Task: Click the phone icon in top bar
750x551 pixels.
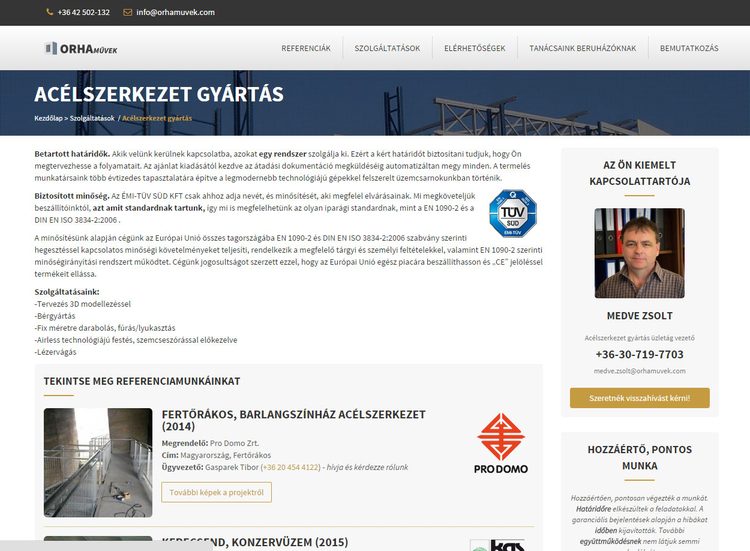Action: pos(50,12)
